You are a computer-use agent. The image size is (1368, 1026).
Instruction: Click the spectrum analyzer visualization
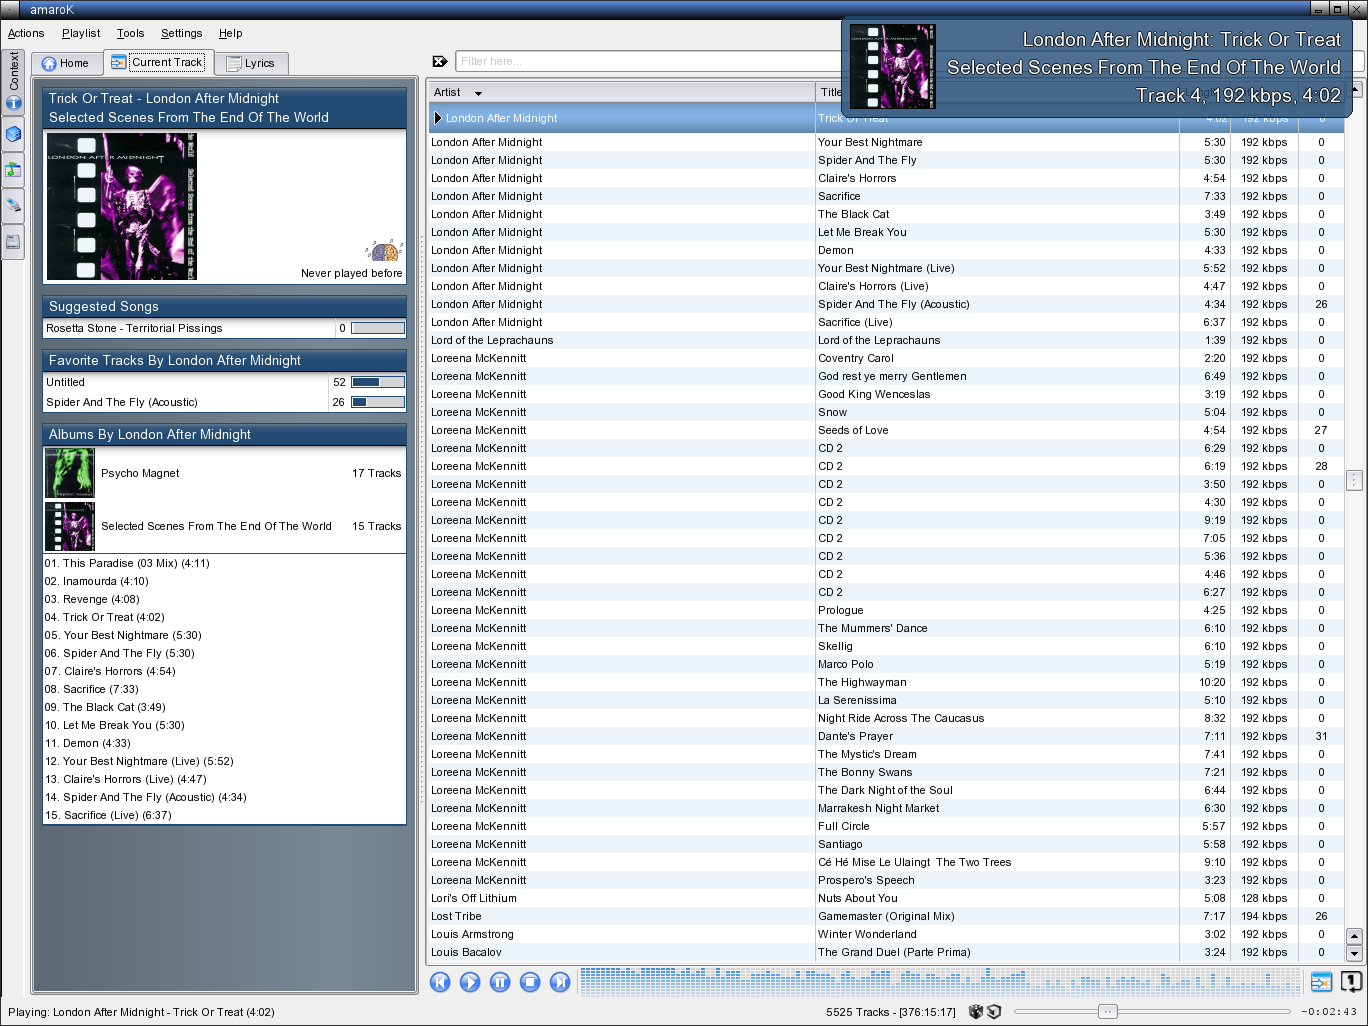[x=940, y=981]
